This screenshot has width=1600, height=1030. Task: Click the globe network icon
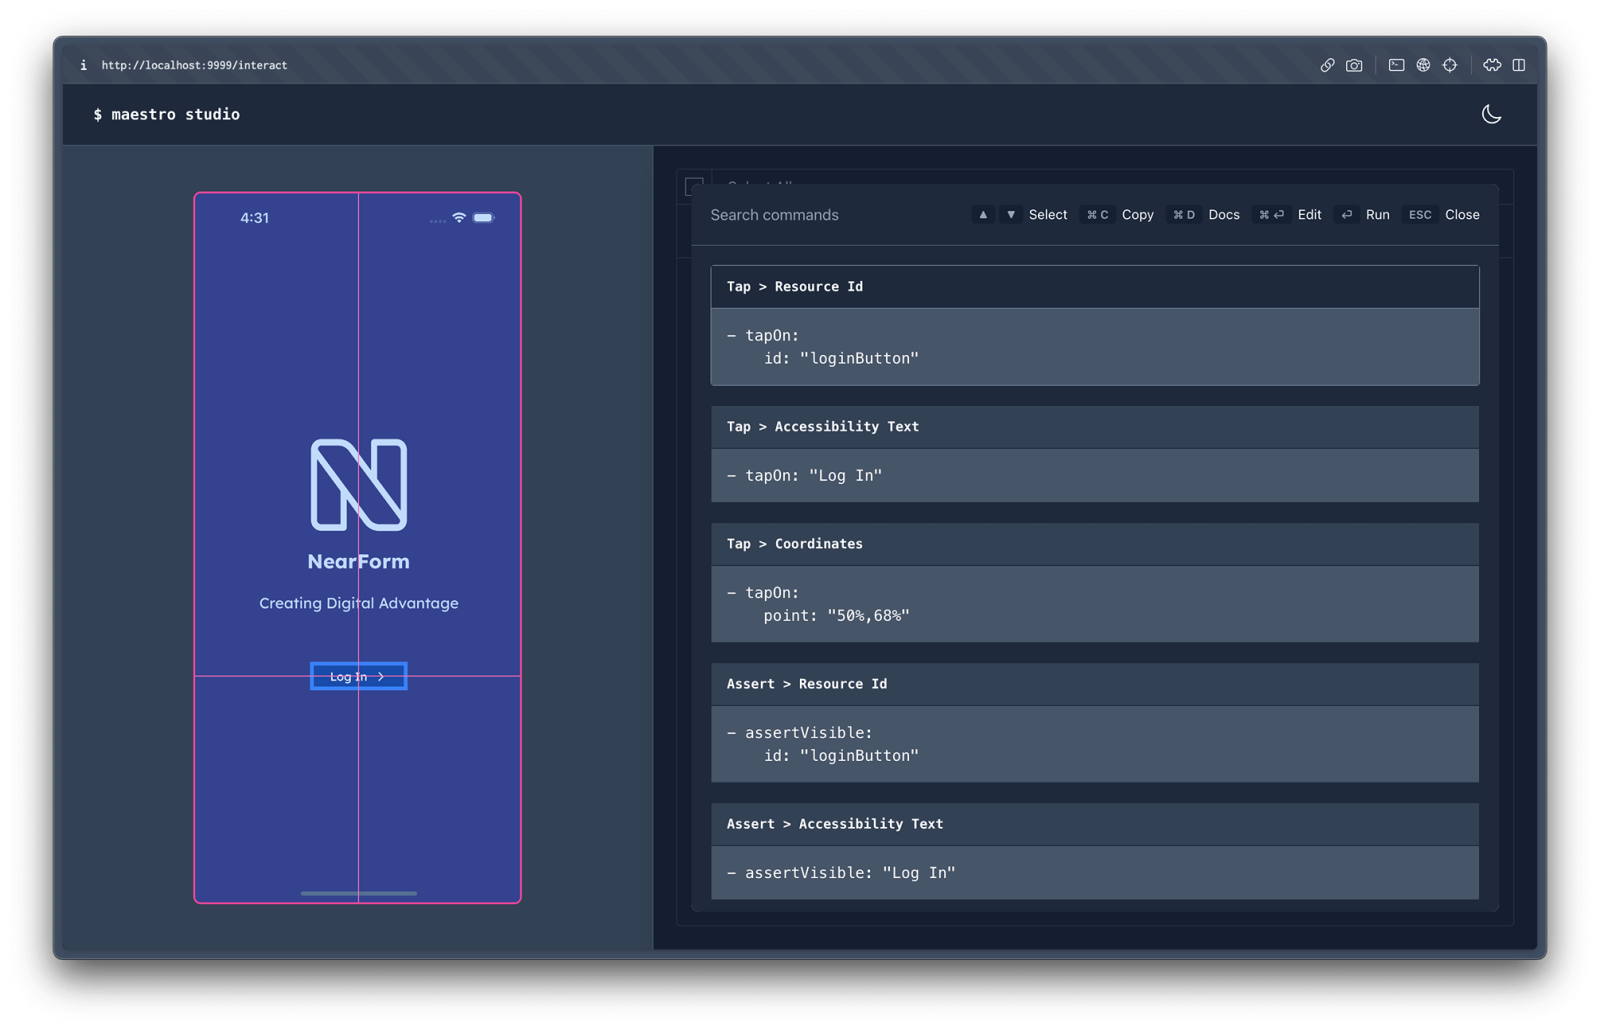1423,65
